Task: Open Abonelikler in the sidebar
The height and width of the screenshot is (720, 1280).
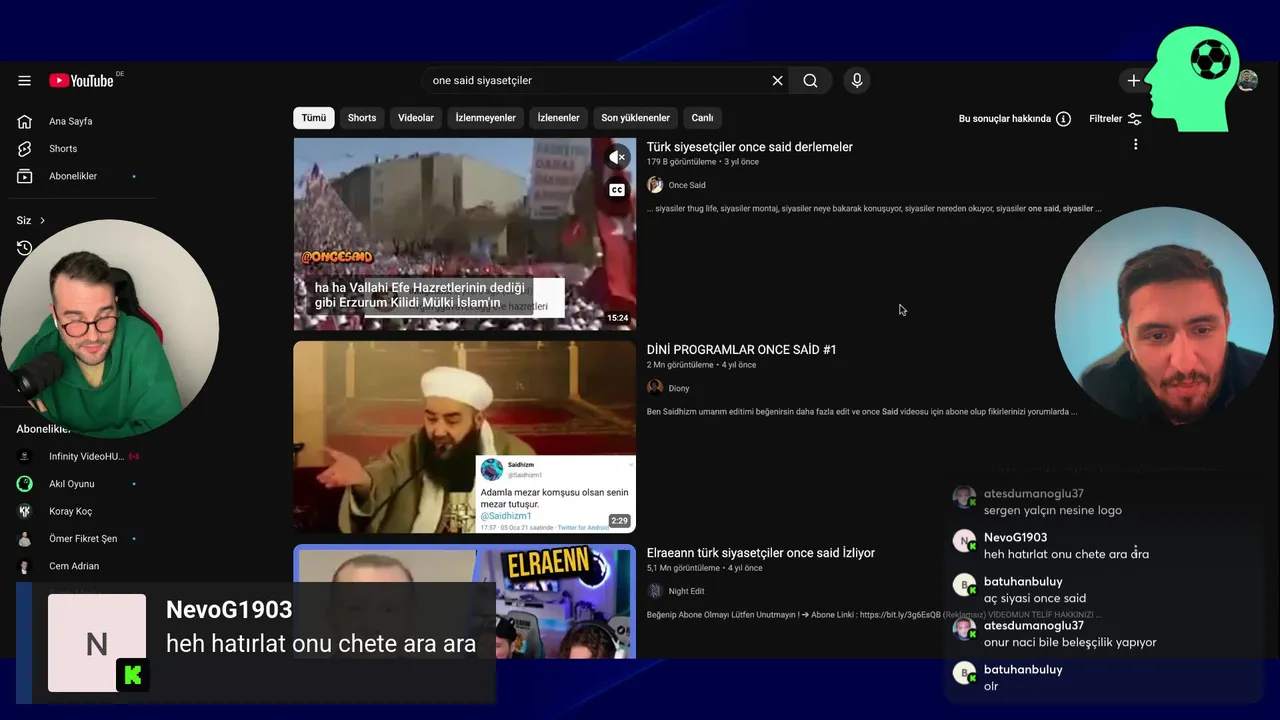Action: coord(72,176)
